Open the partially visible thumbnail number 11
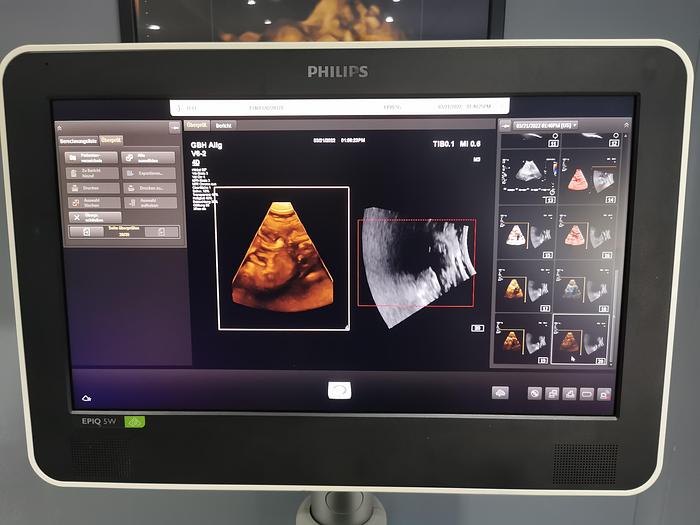The image size is (700, 525). pos(530,140)
